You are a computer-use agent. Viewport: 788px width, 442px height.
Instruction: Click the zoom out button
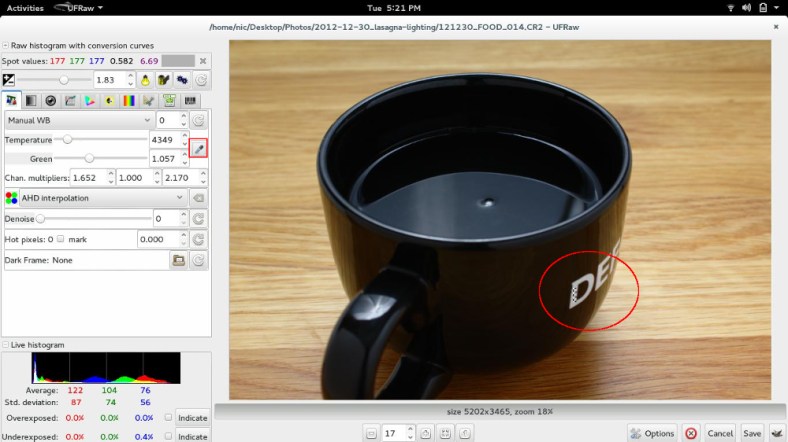click(x=371, y=433)
